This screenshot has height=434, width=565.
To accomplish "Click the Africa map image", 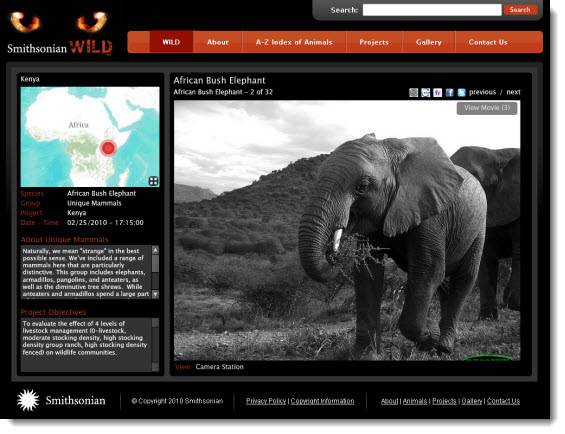I will tap(90, 137).
